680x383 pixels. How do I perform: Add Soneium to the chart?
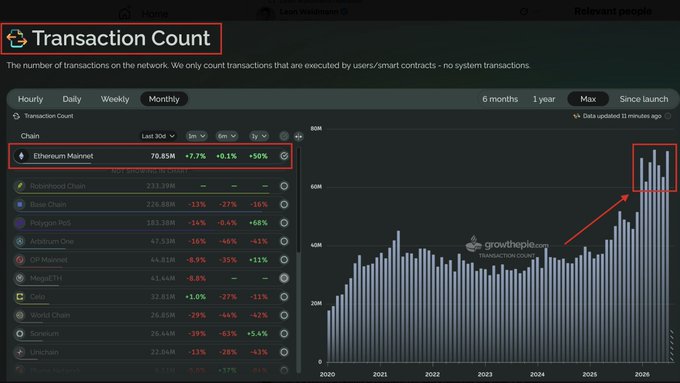pos(284,334)
